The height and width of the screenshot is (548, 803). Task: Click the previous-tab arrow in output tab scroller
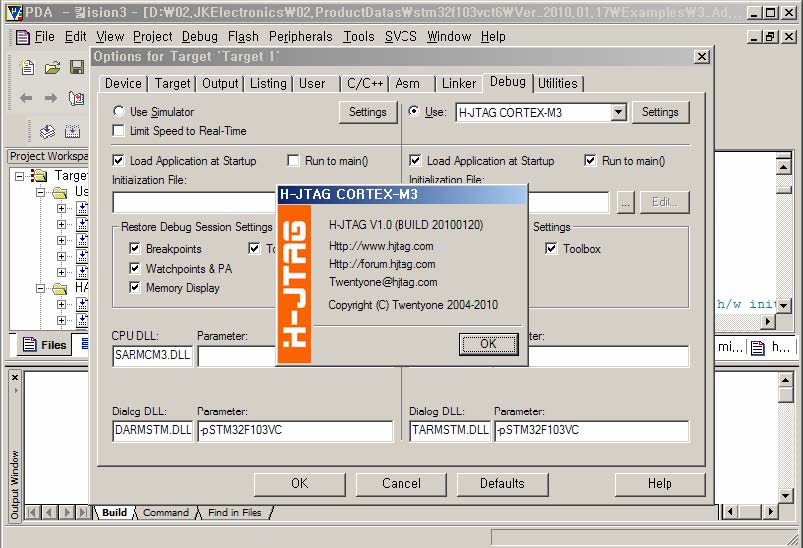point(49,512)
